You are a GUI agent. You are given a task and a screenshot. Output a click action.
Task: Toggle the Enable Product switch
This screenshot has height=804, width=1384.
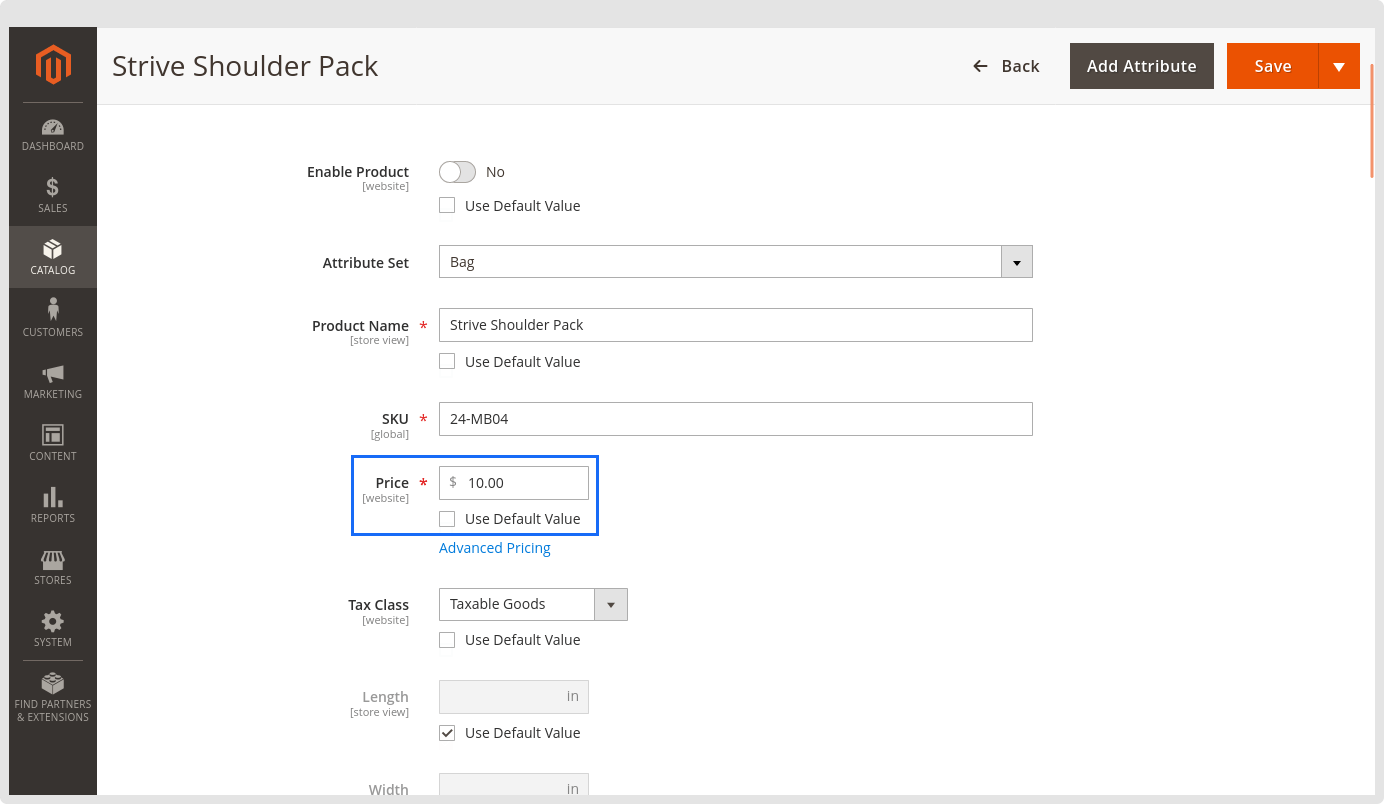(457, 172)
